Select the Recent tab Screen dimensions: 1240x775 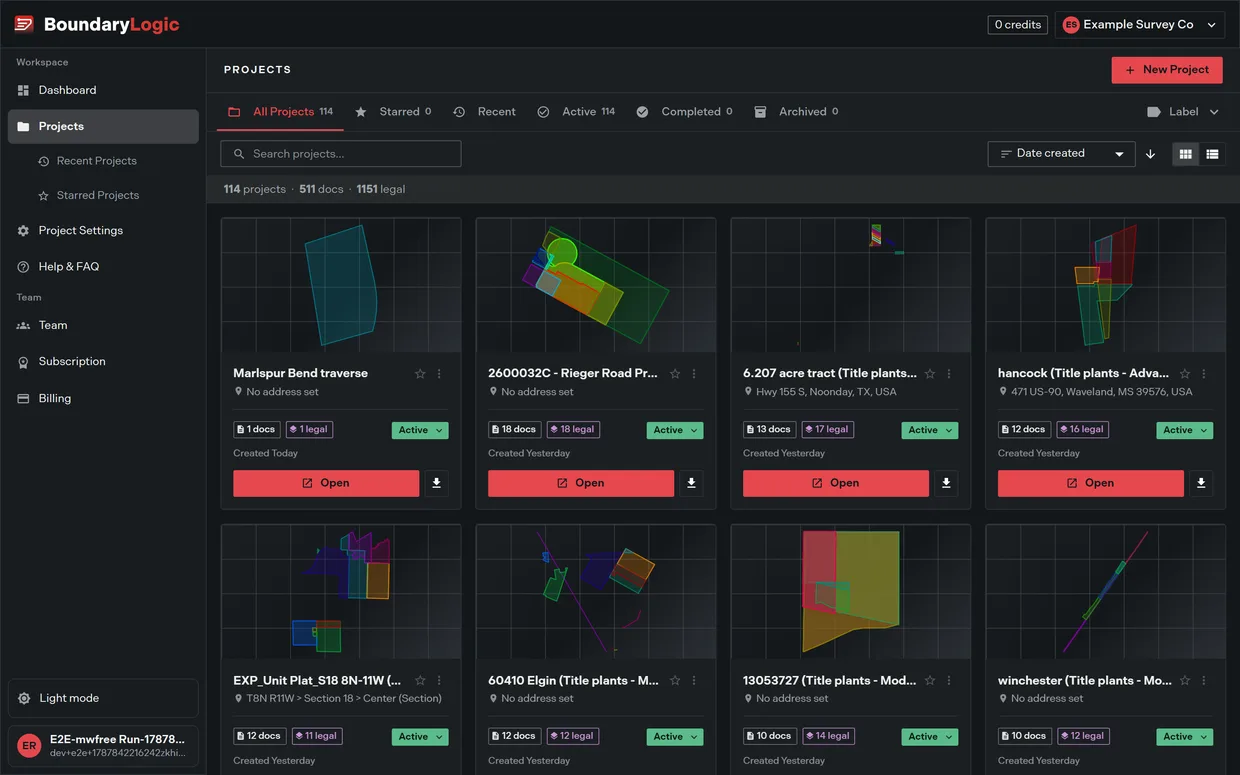point(485,112)
